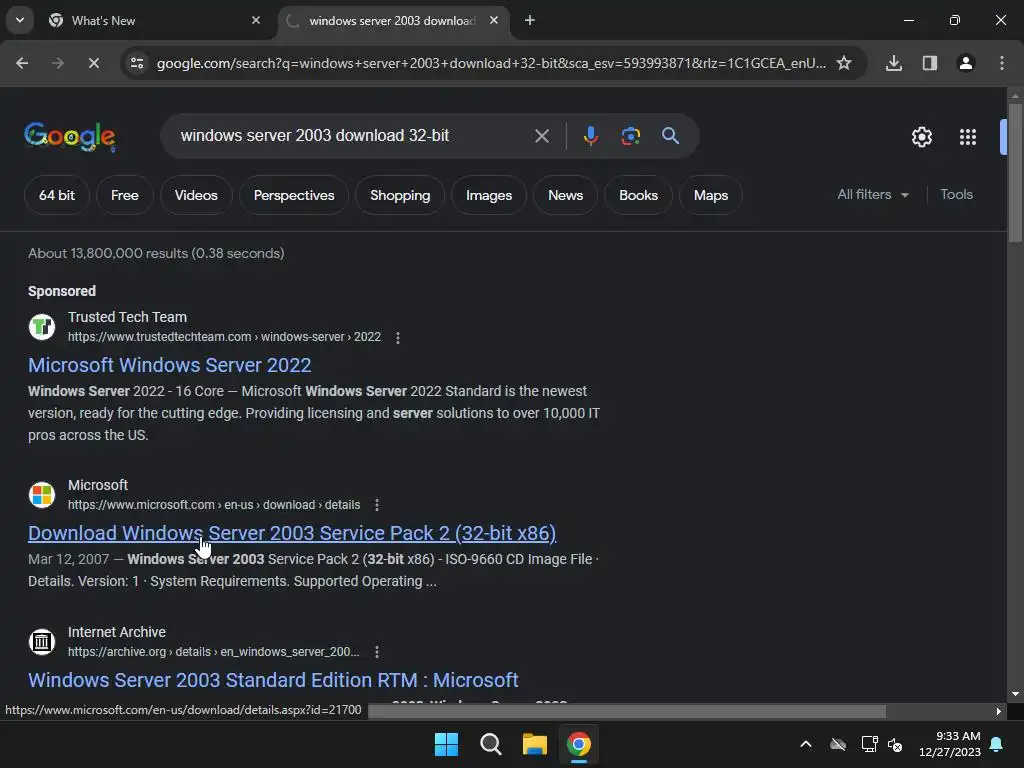Open the Chrome profile icon
This screenshot has width=1024, height=768.
point(966,63)
